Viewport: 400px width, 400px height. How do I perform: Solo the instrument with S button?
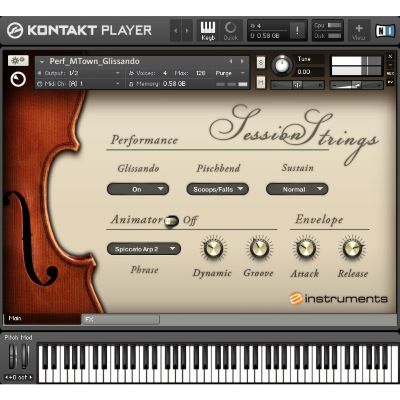coord(261,63)
